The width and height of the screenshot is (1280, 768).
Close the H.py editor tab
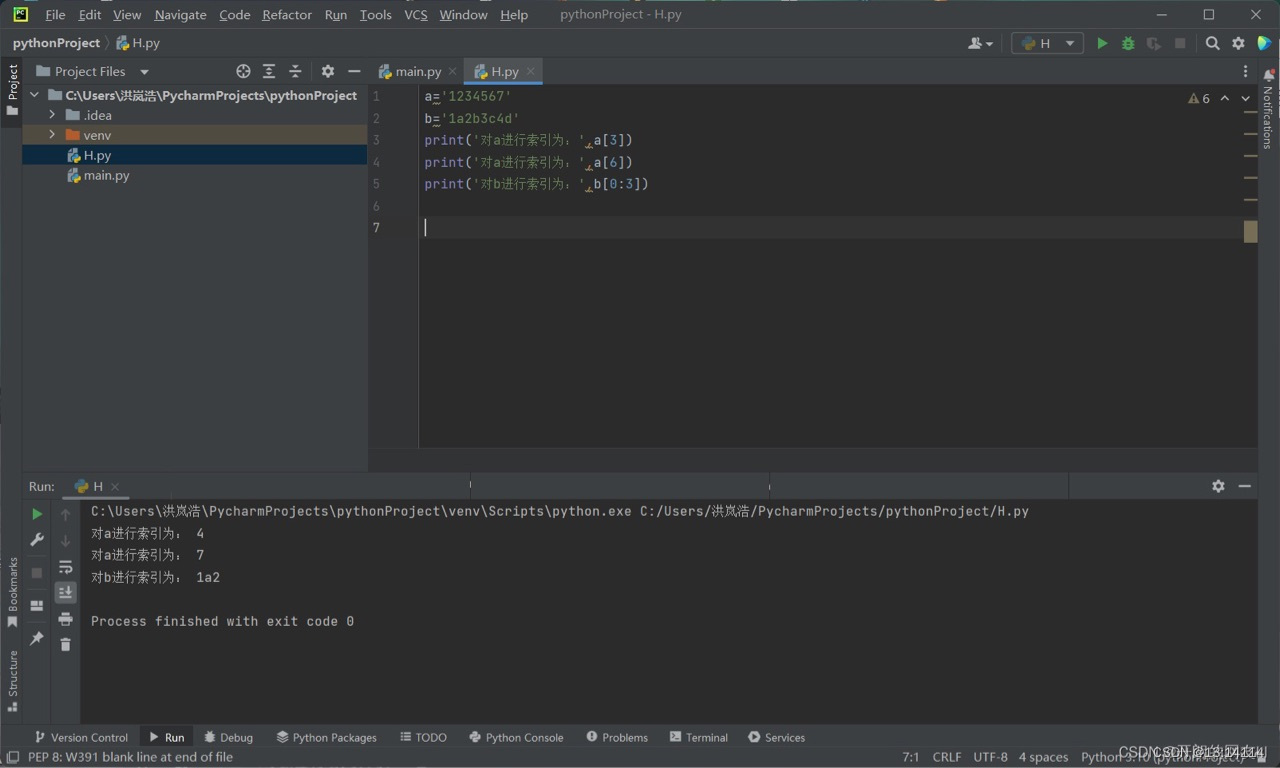(531, 71)
